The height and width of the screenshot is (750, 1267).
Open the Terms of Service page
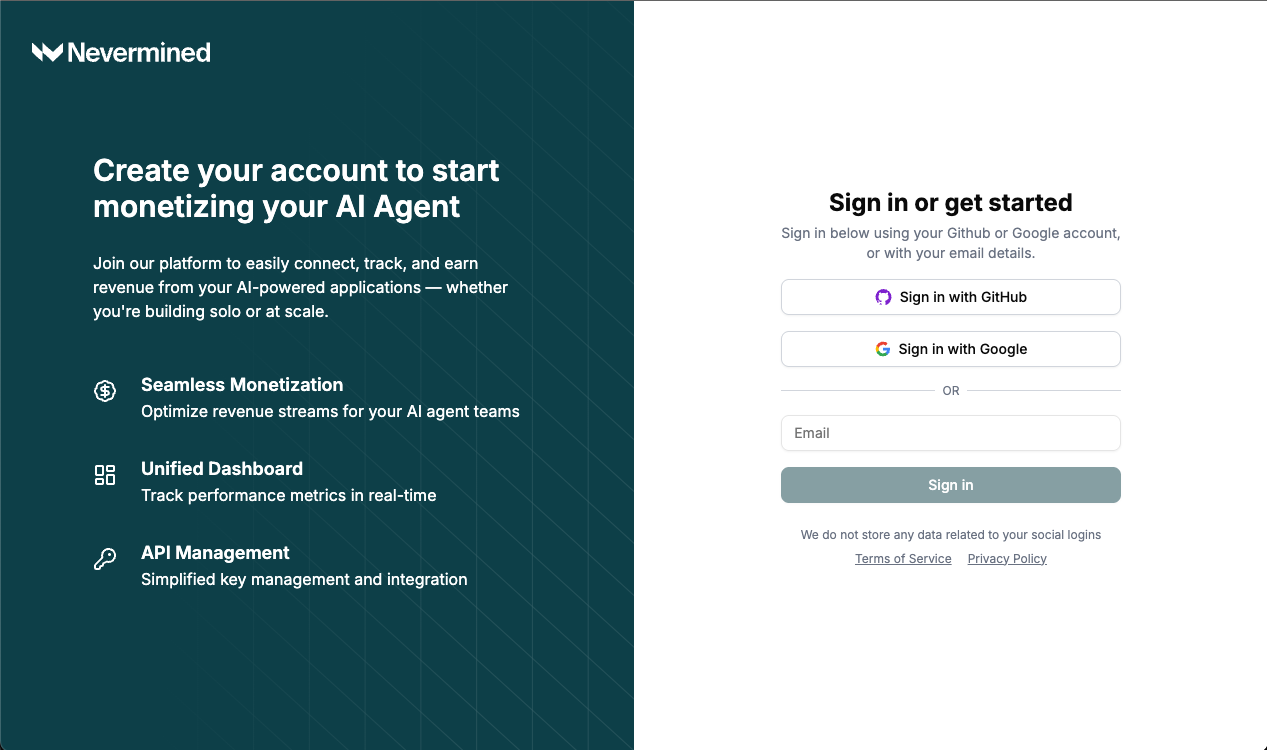coord(903,558)
